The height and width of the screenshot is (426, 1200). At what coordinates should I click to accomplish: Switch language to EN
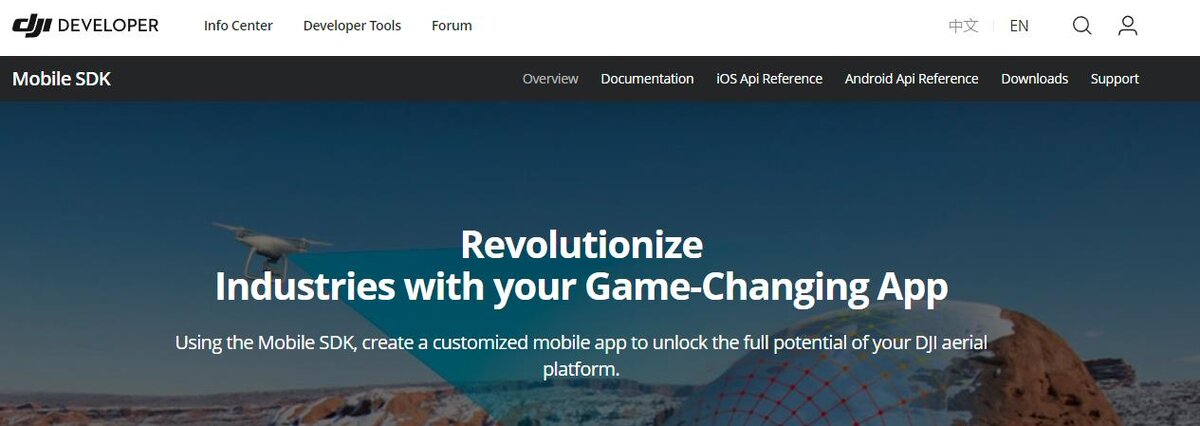[x=1019, y=26]
